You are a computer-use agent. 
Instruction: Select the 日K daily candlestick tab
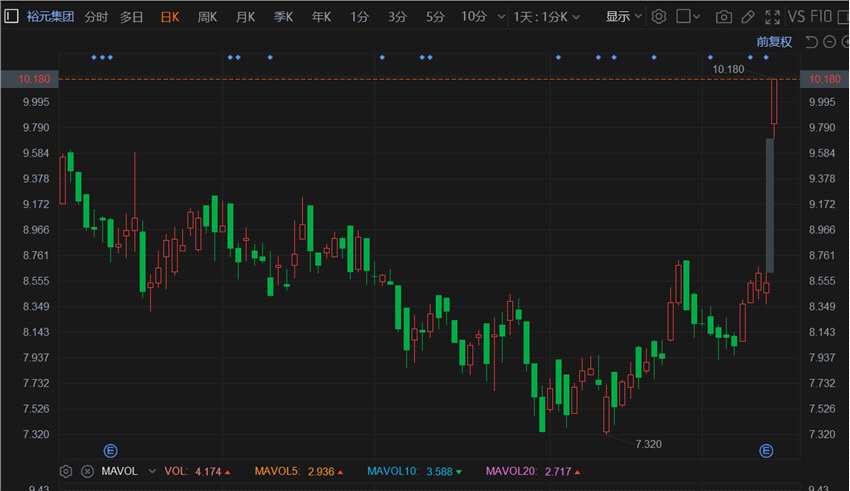pos(170,17)
